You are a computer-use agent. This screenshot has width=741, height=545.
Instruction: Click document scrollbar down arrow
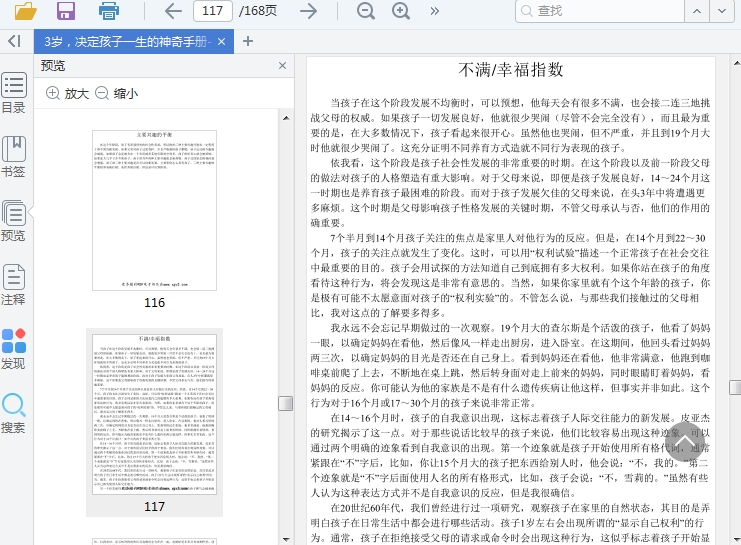[x=736, y=539]
